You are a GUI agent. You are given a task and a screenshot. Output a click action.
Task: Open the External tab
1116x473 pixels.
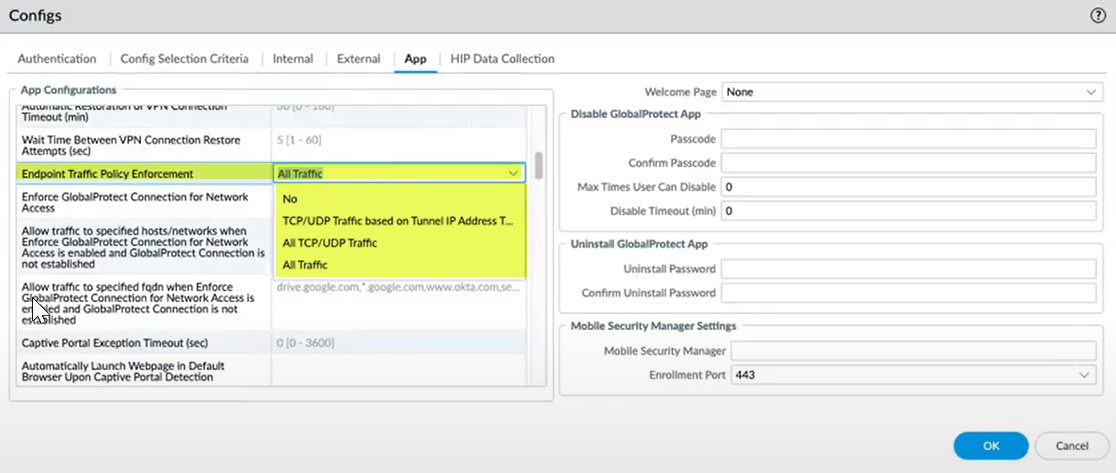[x=358, y=59]
